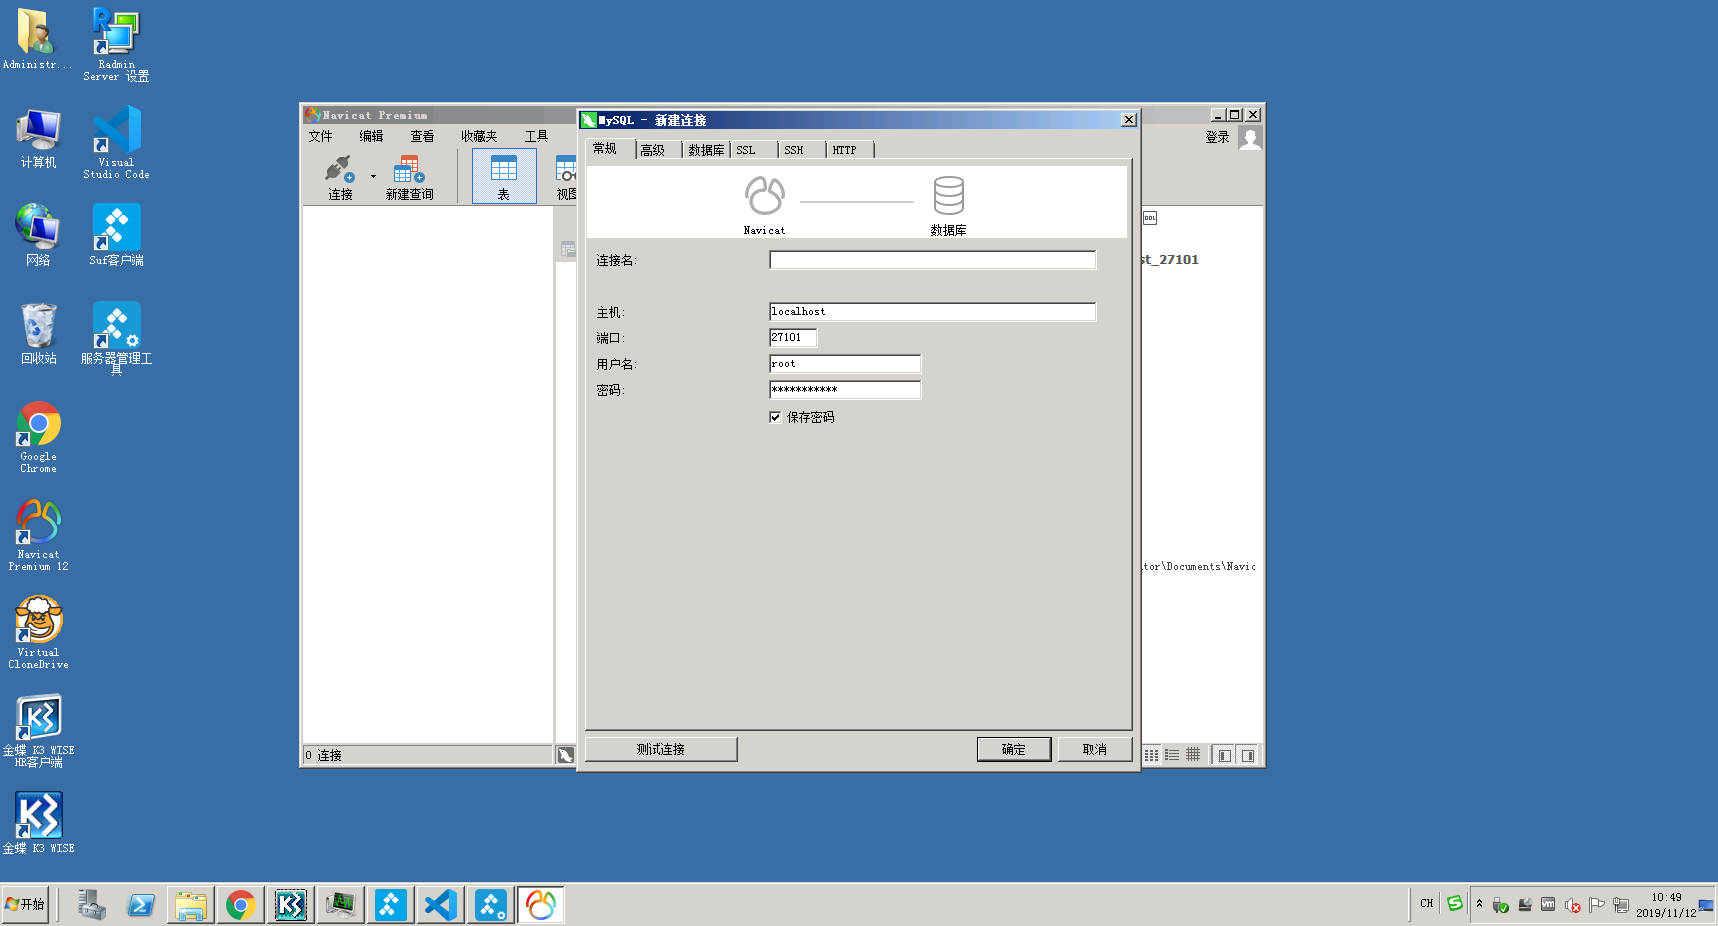Open Radmin Server 设置 desktop shortcut

tap(116, 44)
